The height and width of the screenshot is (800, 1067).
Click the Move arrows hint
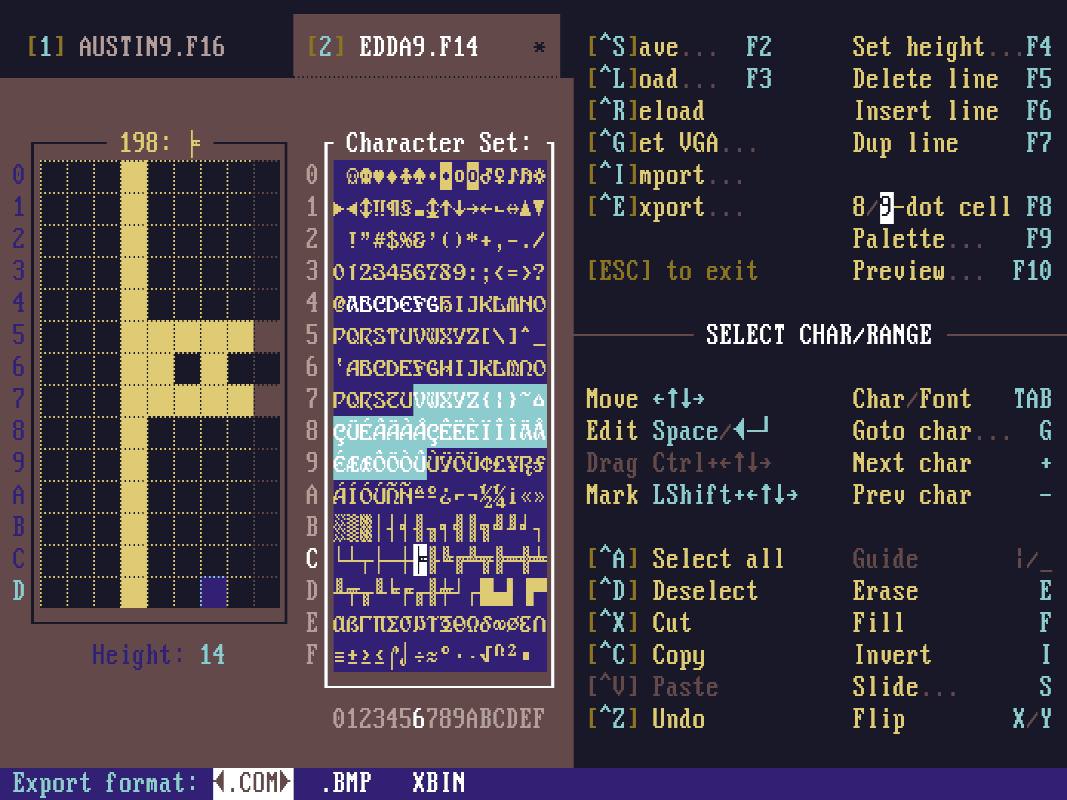[645, 399]
